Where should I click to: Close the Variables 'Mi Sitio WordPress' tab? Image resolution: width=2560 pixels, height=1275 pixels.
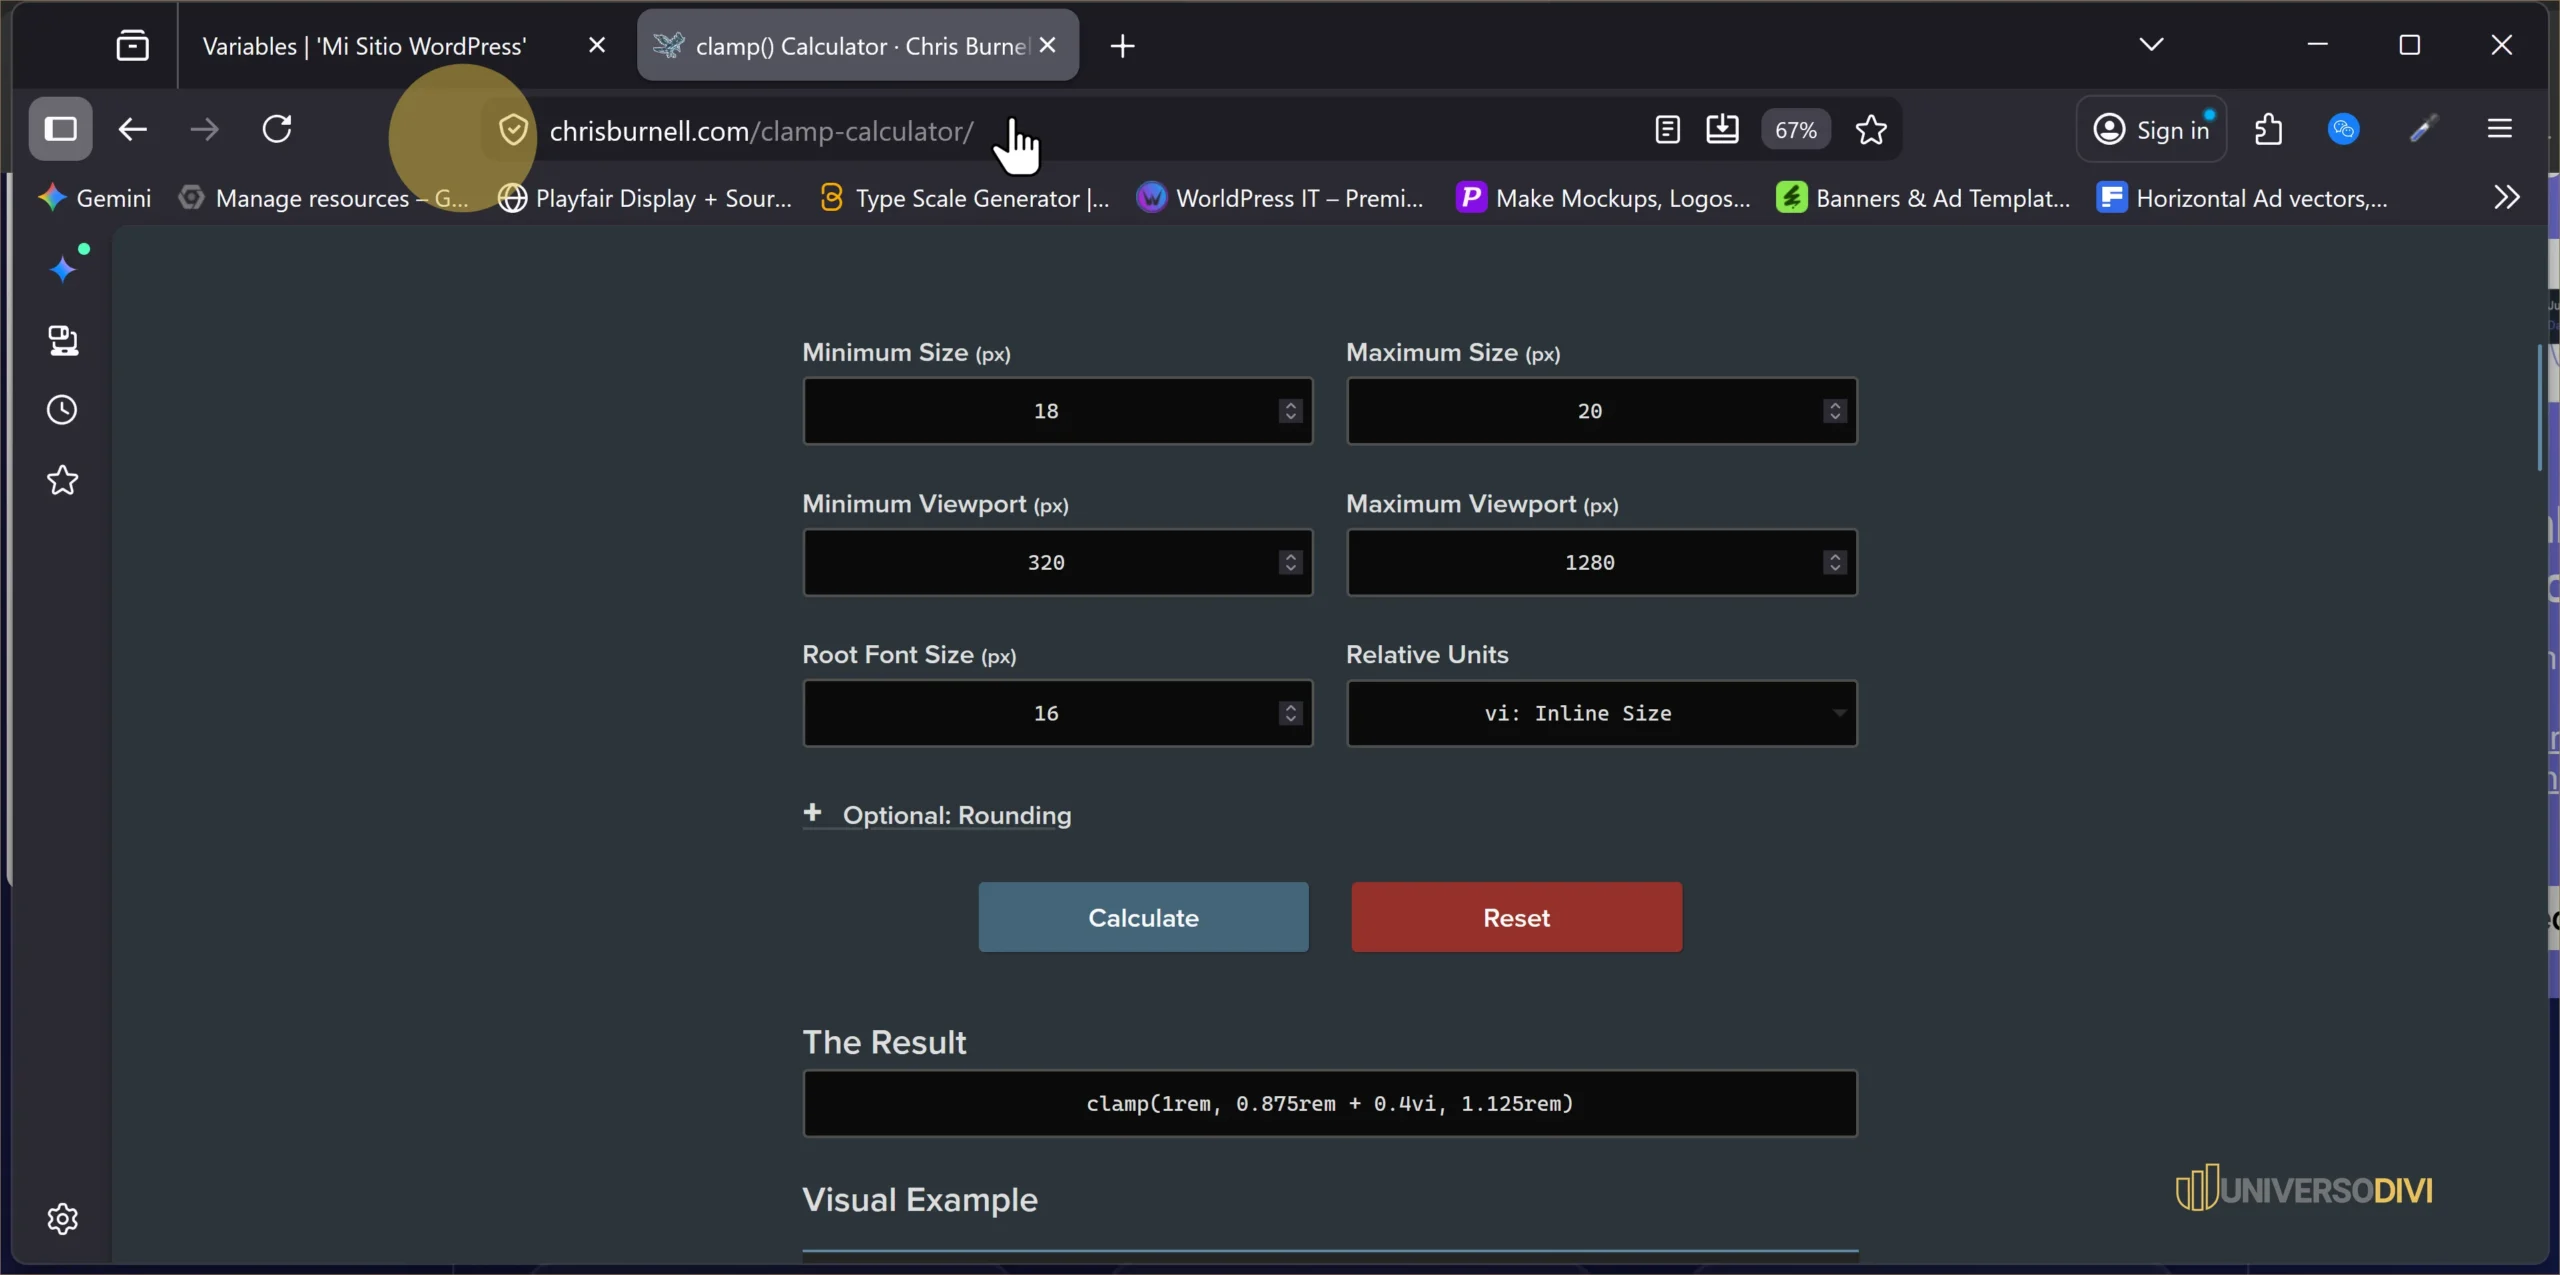point(597,45)
